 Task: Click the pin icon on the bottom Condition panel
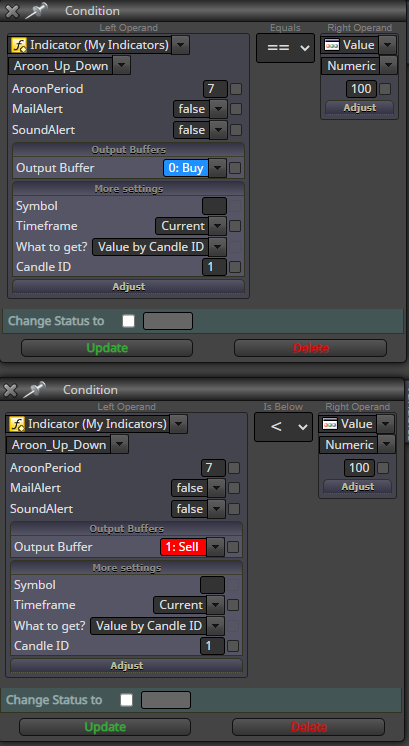tap(35, 390)
